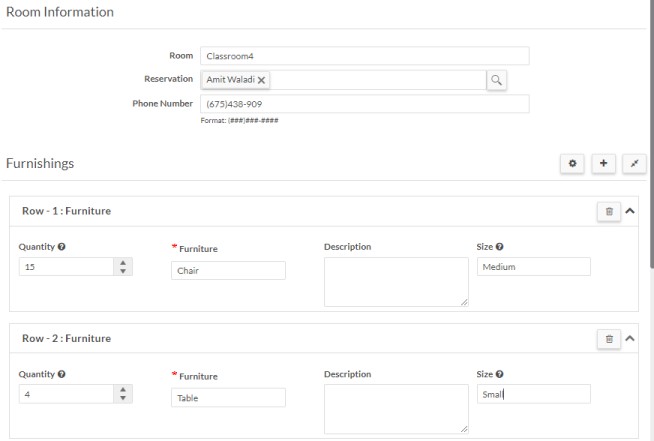Show help for Row 1 Quantity
The image size is (654, 441).
[63, 246]
